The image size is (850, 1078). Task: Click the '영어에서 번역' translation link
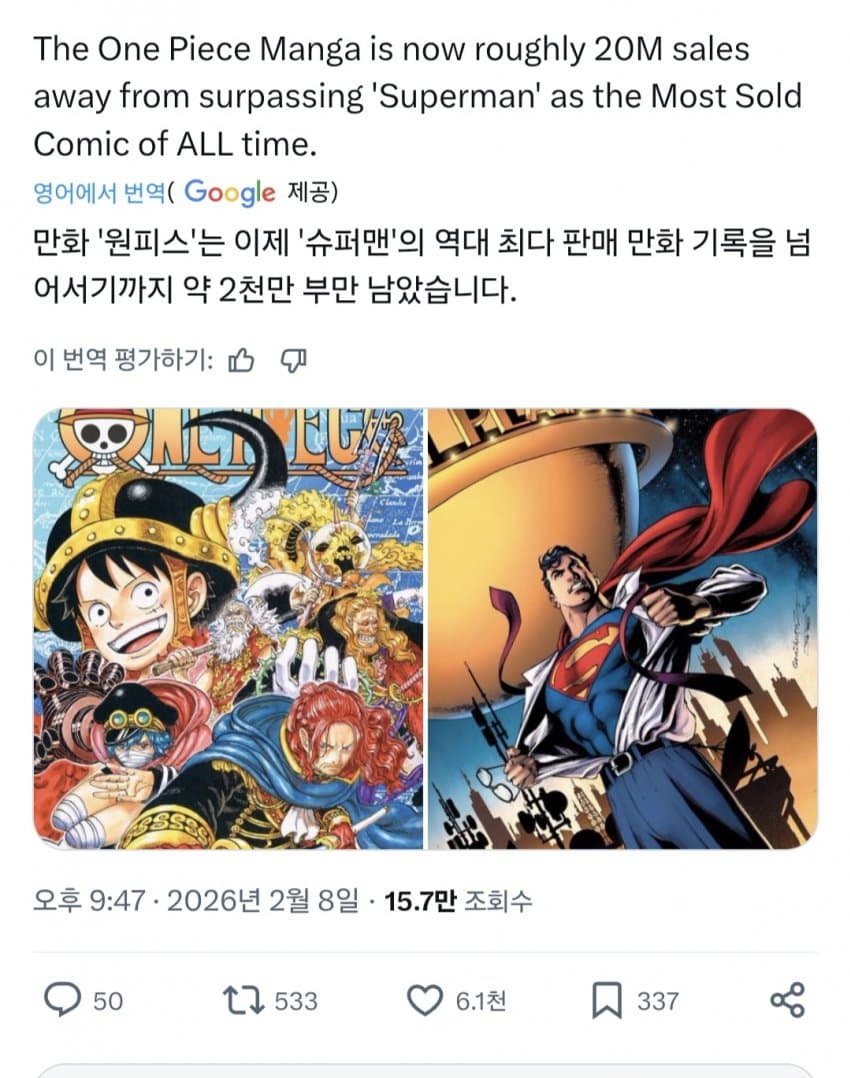[x=99, y=192]
